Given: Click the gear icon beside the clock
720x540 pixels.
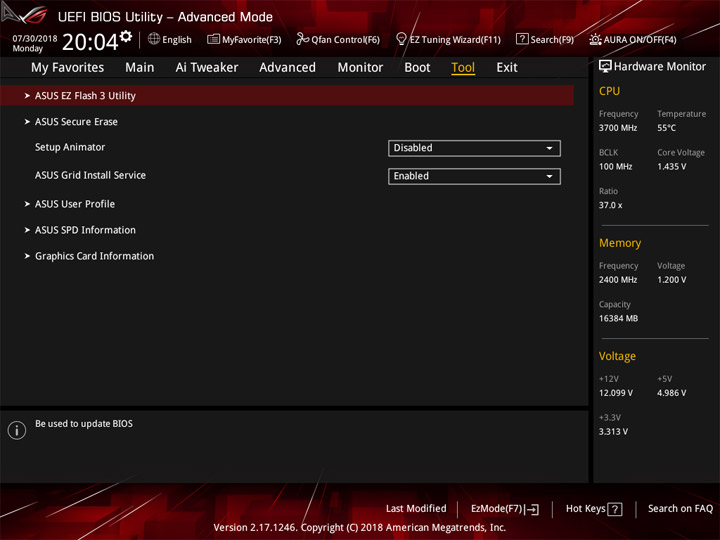Looking at the screenshot, I should pyautogui.click(x=126, y=36).
